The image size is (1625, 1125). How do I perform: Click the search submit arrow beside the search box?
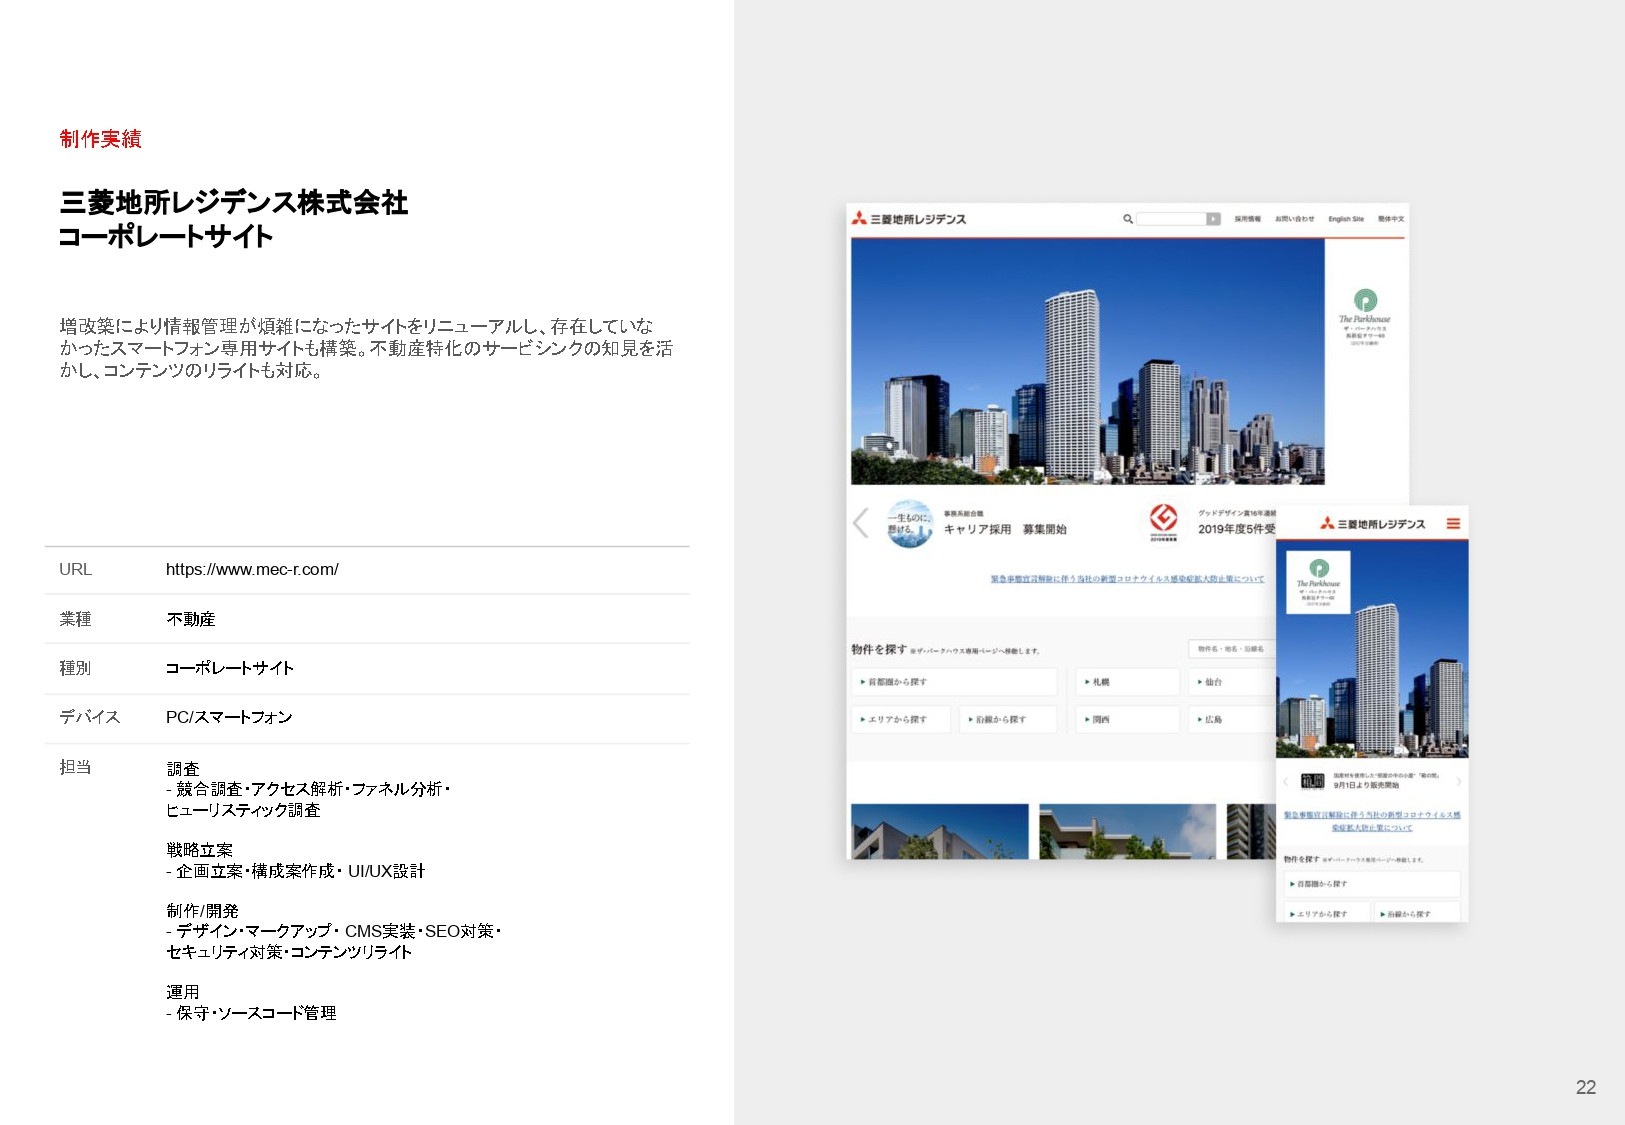pos(1213,219)
